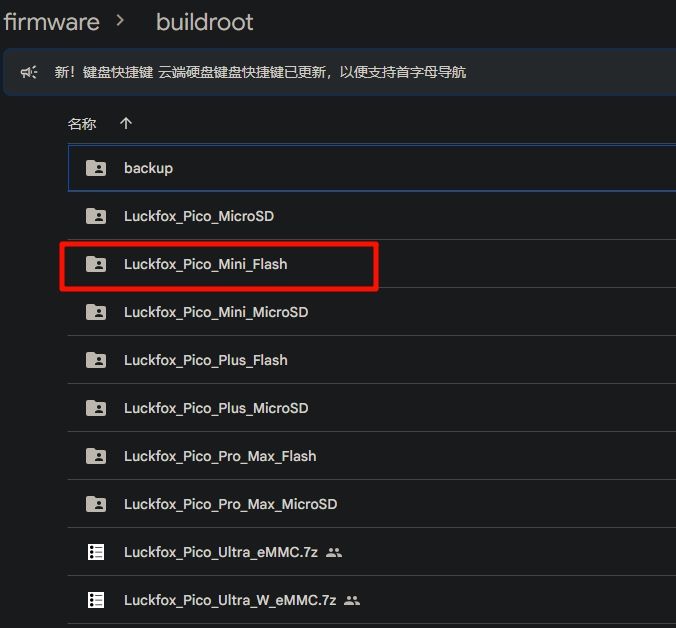Click the megaphone announcement icon
Screen dimensions: 676x628
coord(29,72)
